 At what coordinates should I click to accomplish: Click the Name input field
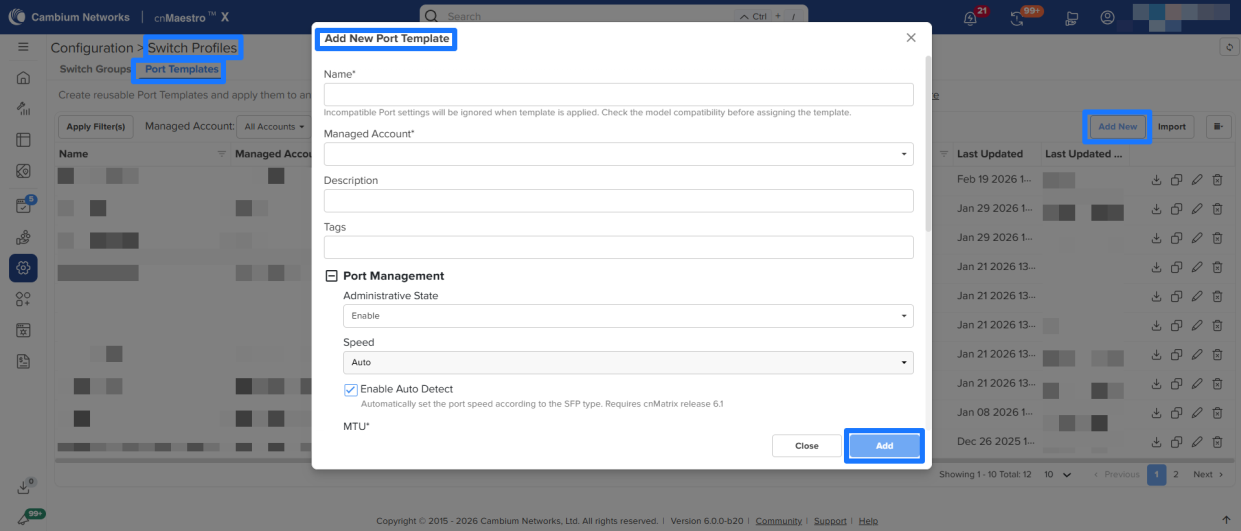pos(618,95)
